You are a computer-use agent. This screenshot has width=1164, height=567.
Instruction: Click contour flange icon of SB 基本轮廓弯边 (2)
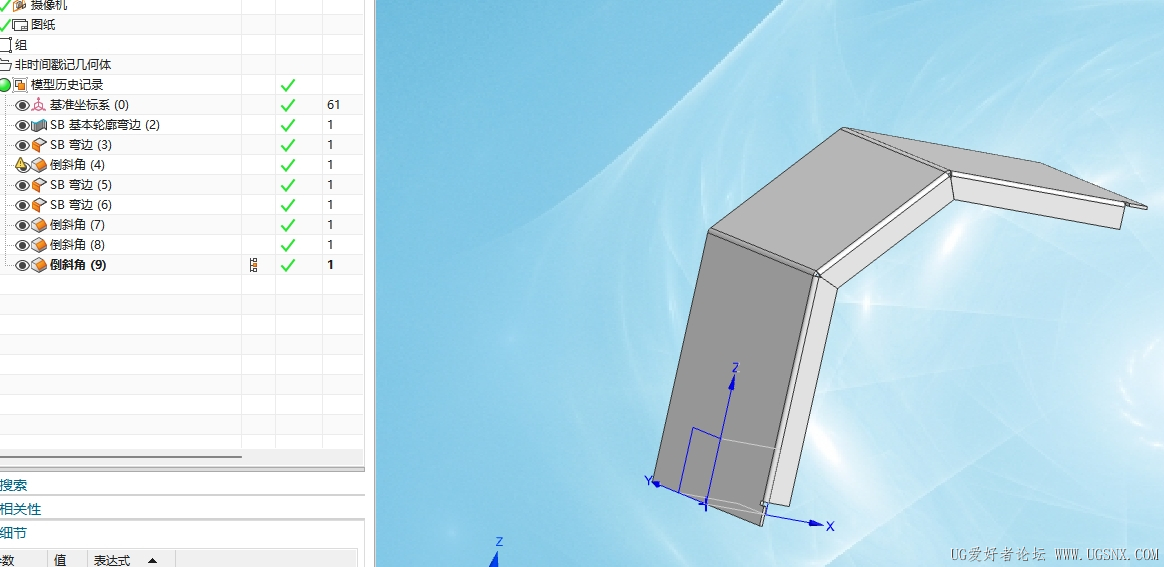click(39, 125)
